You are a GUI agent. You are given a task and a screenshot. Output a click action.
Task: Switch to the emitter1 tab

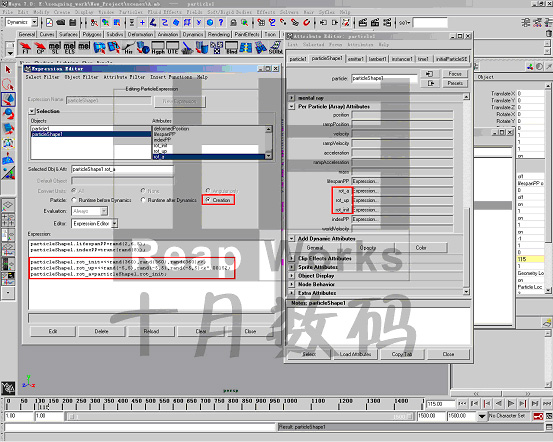pyautogui.click(x=356, y=59)
